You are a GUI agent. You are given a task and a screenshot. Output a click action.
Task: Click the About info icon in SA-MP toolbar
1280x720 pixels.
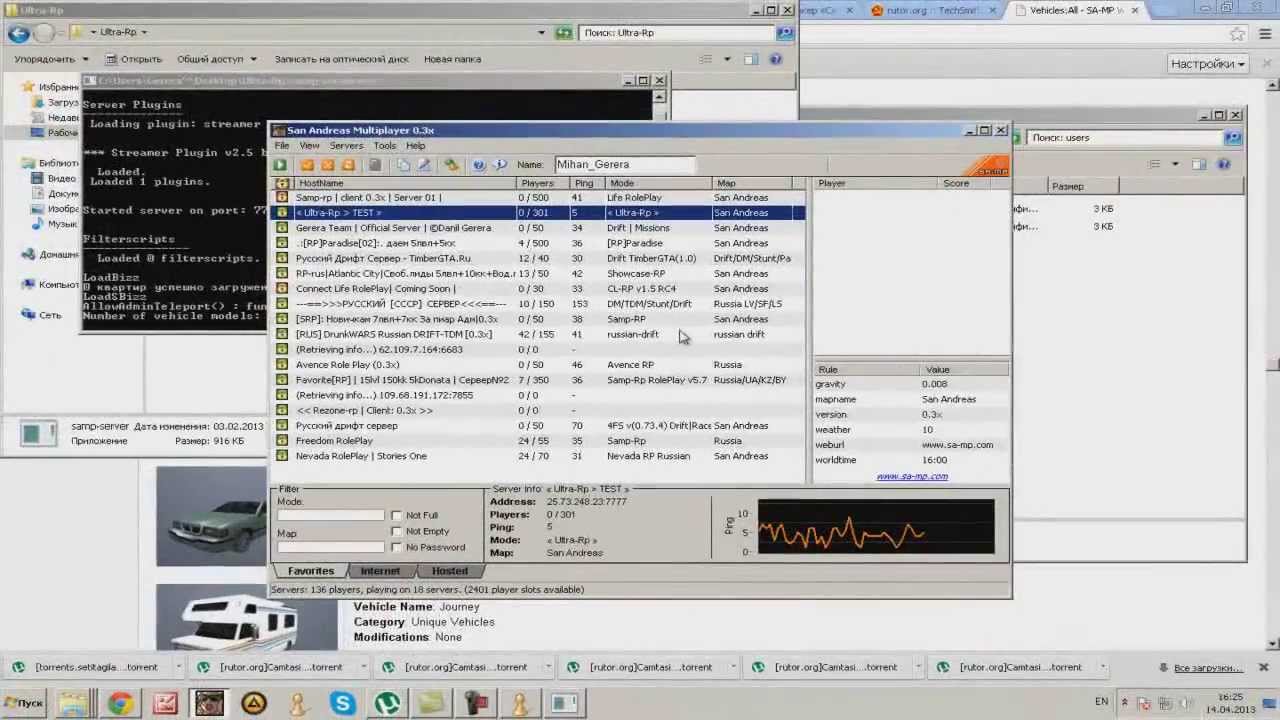click(x=500, y=165)
